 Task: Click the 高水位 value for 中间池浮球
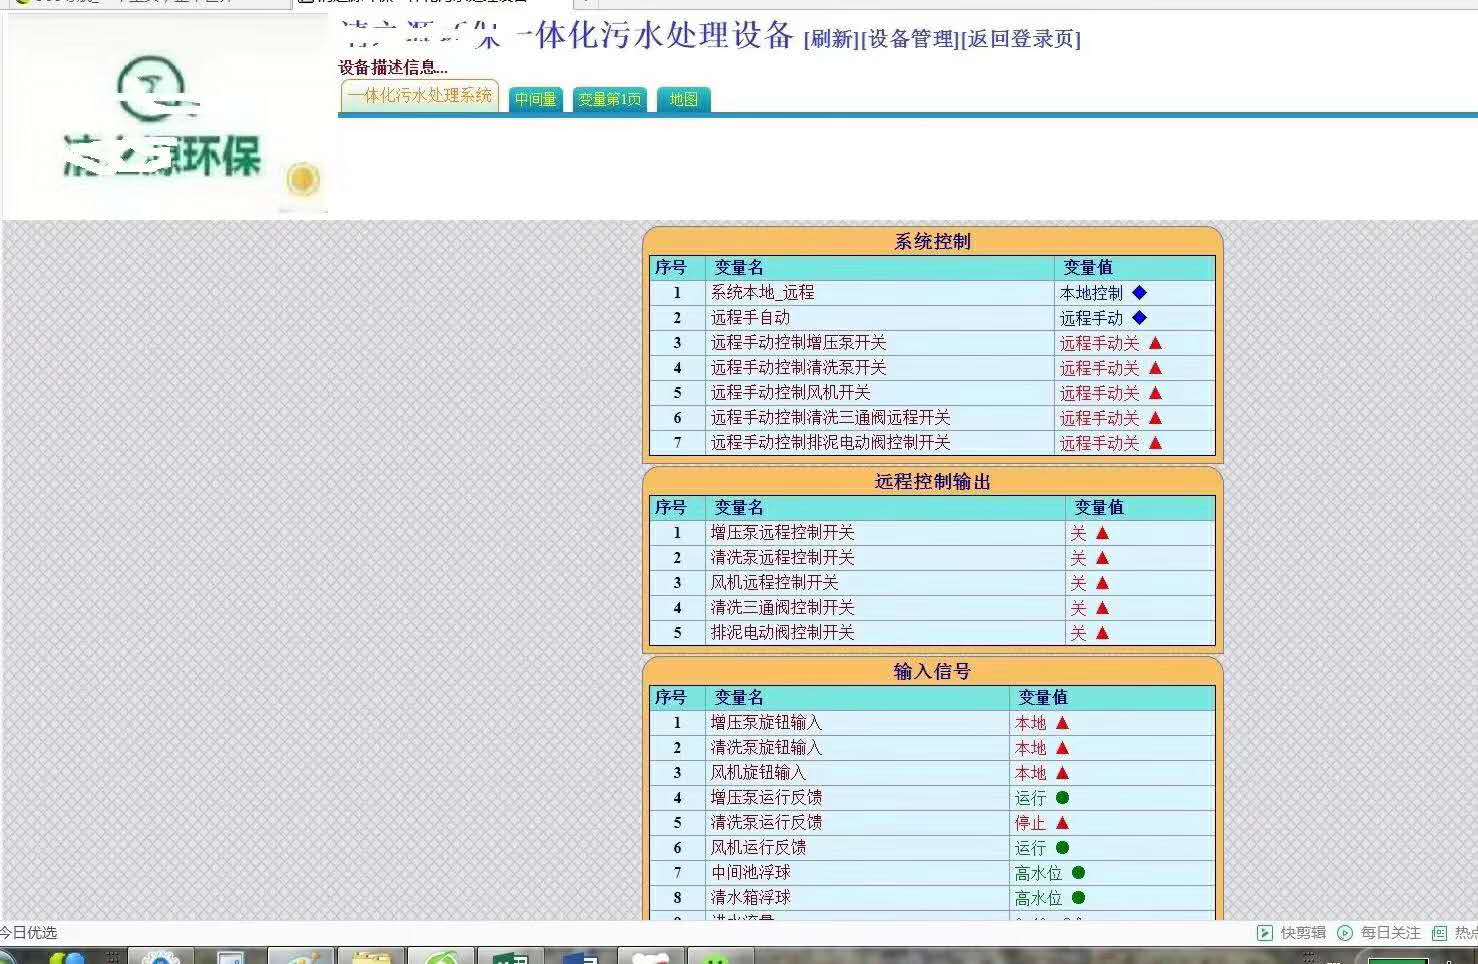point(1039,873)
